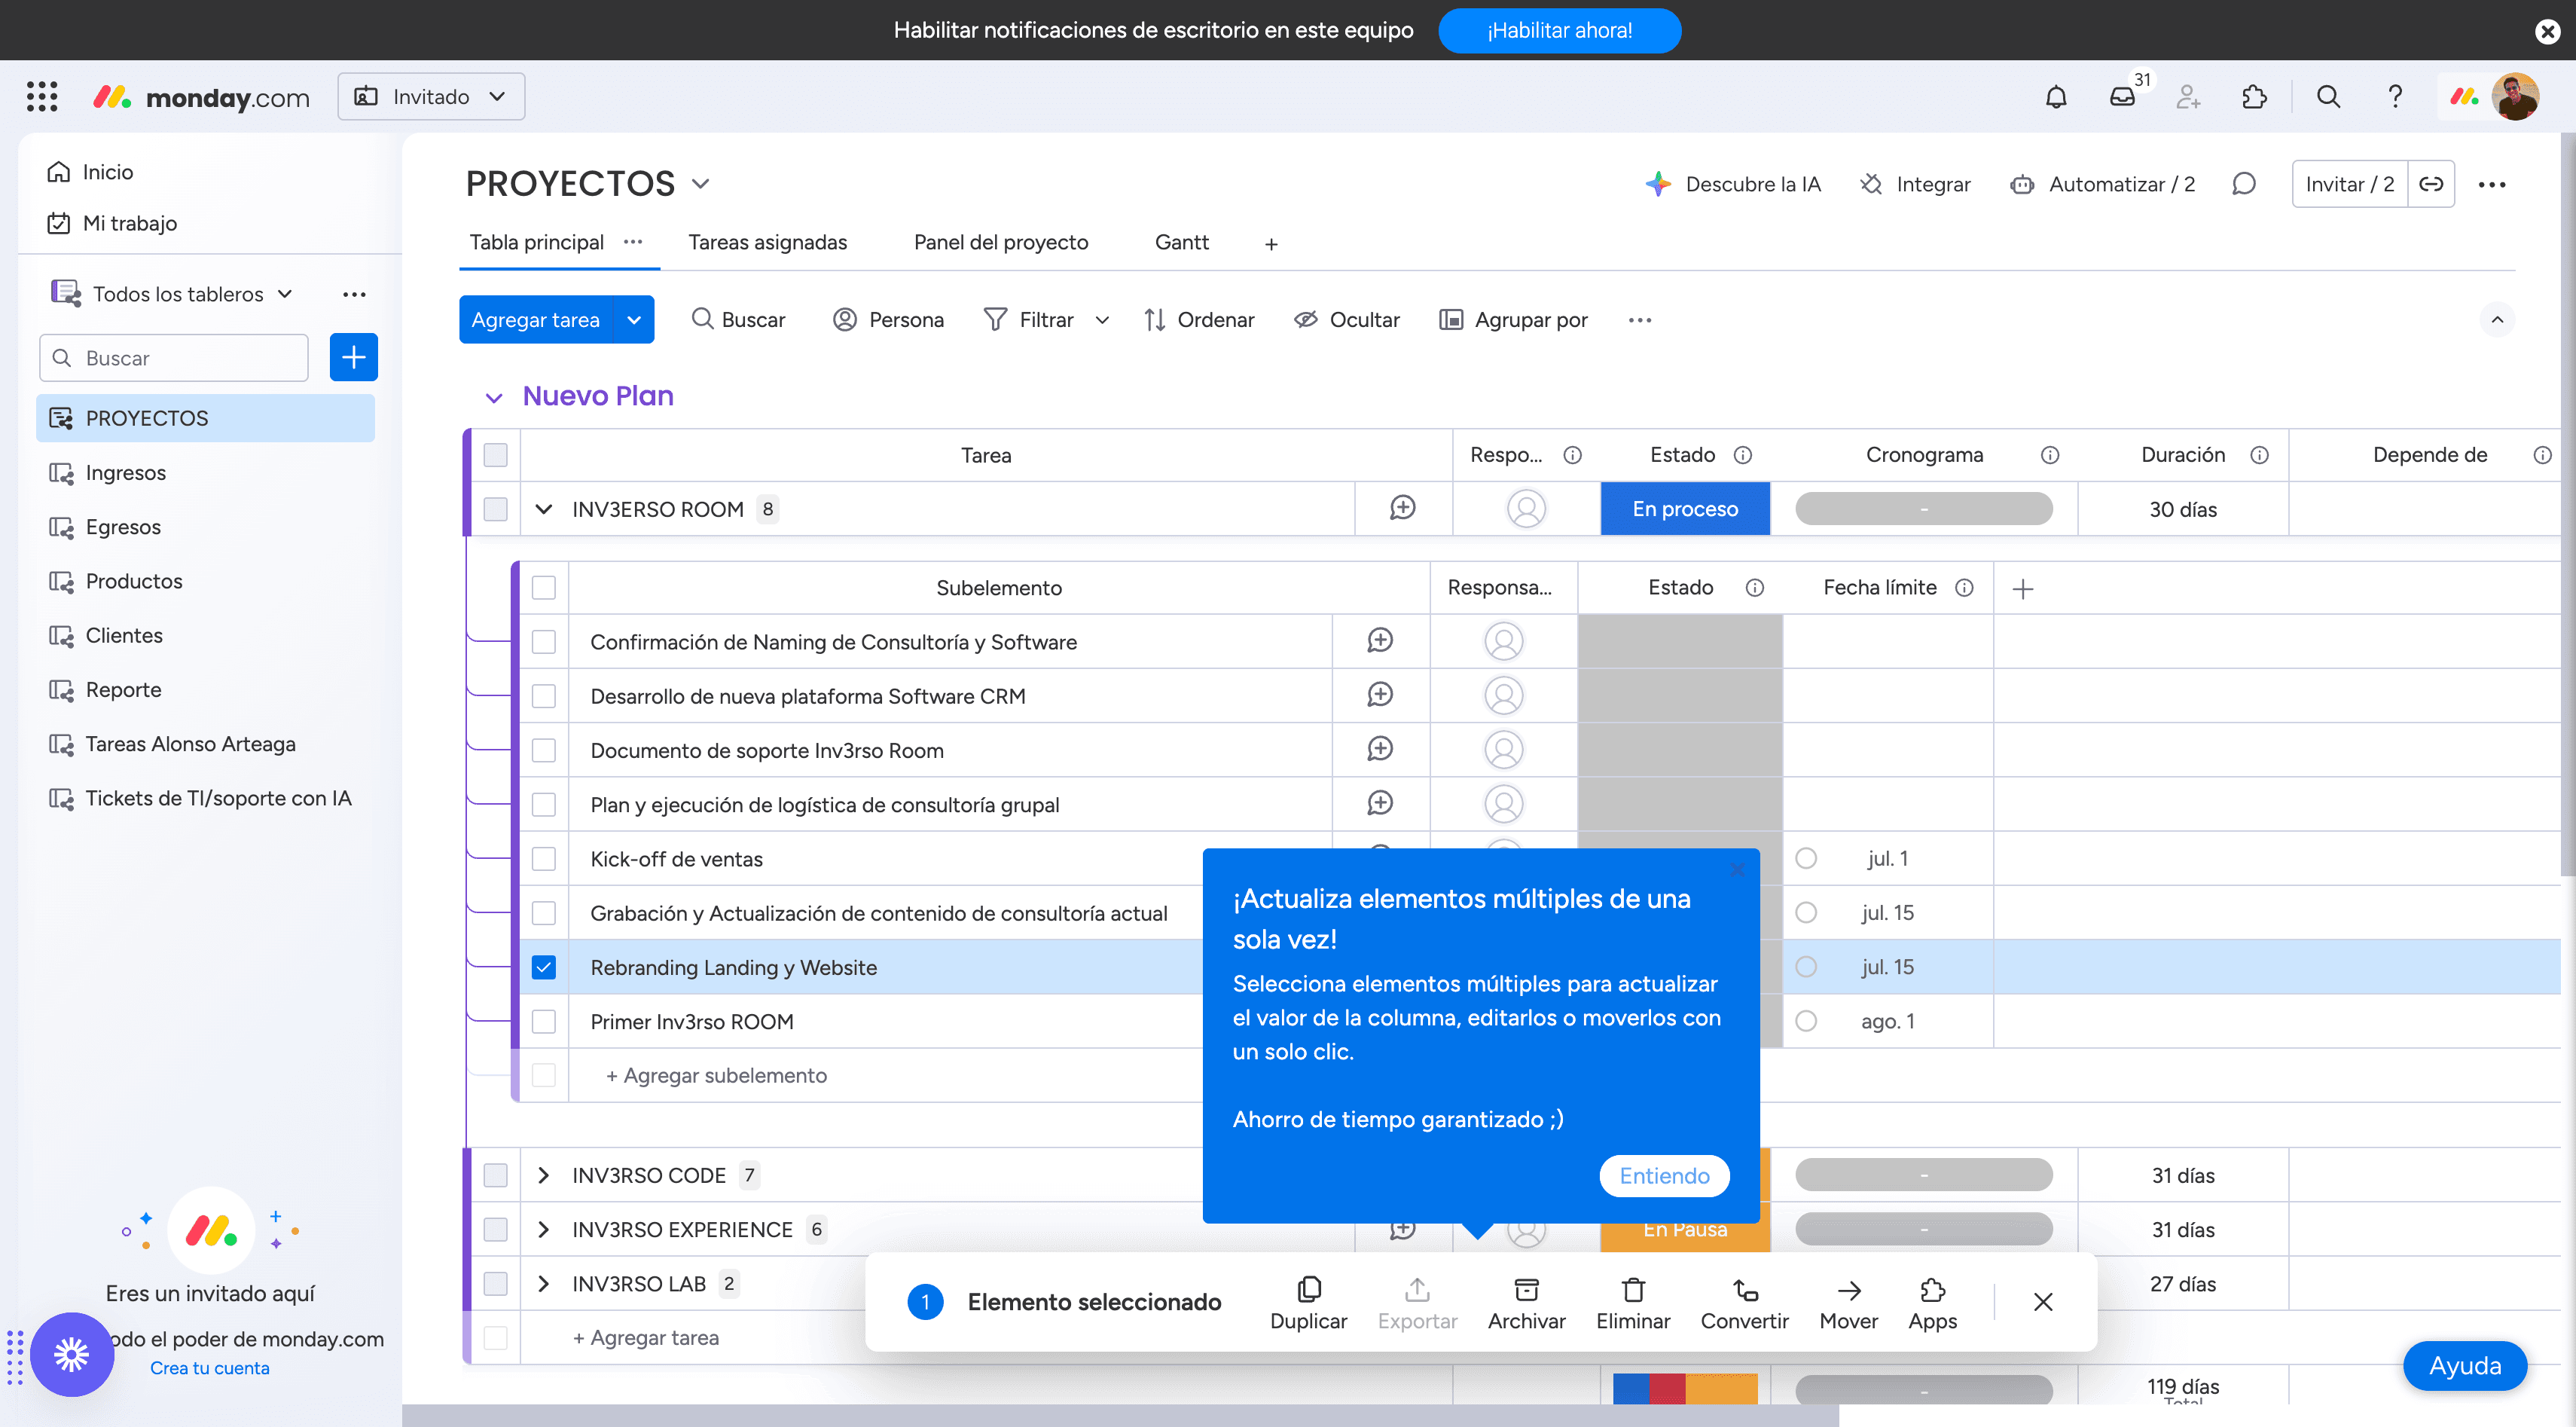Collapse INV3ERSO ROOM subitems
This screenshot has height=1427, width=2576.
coord(543,509)
